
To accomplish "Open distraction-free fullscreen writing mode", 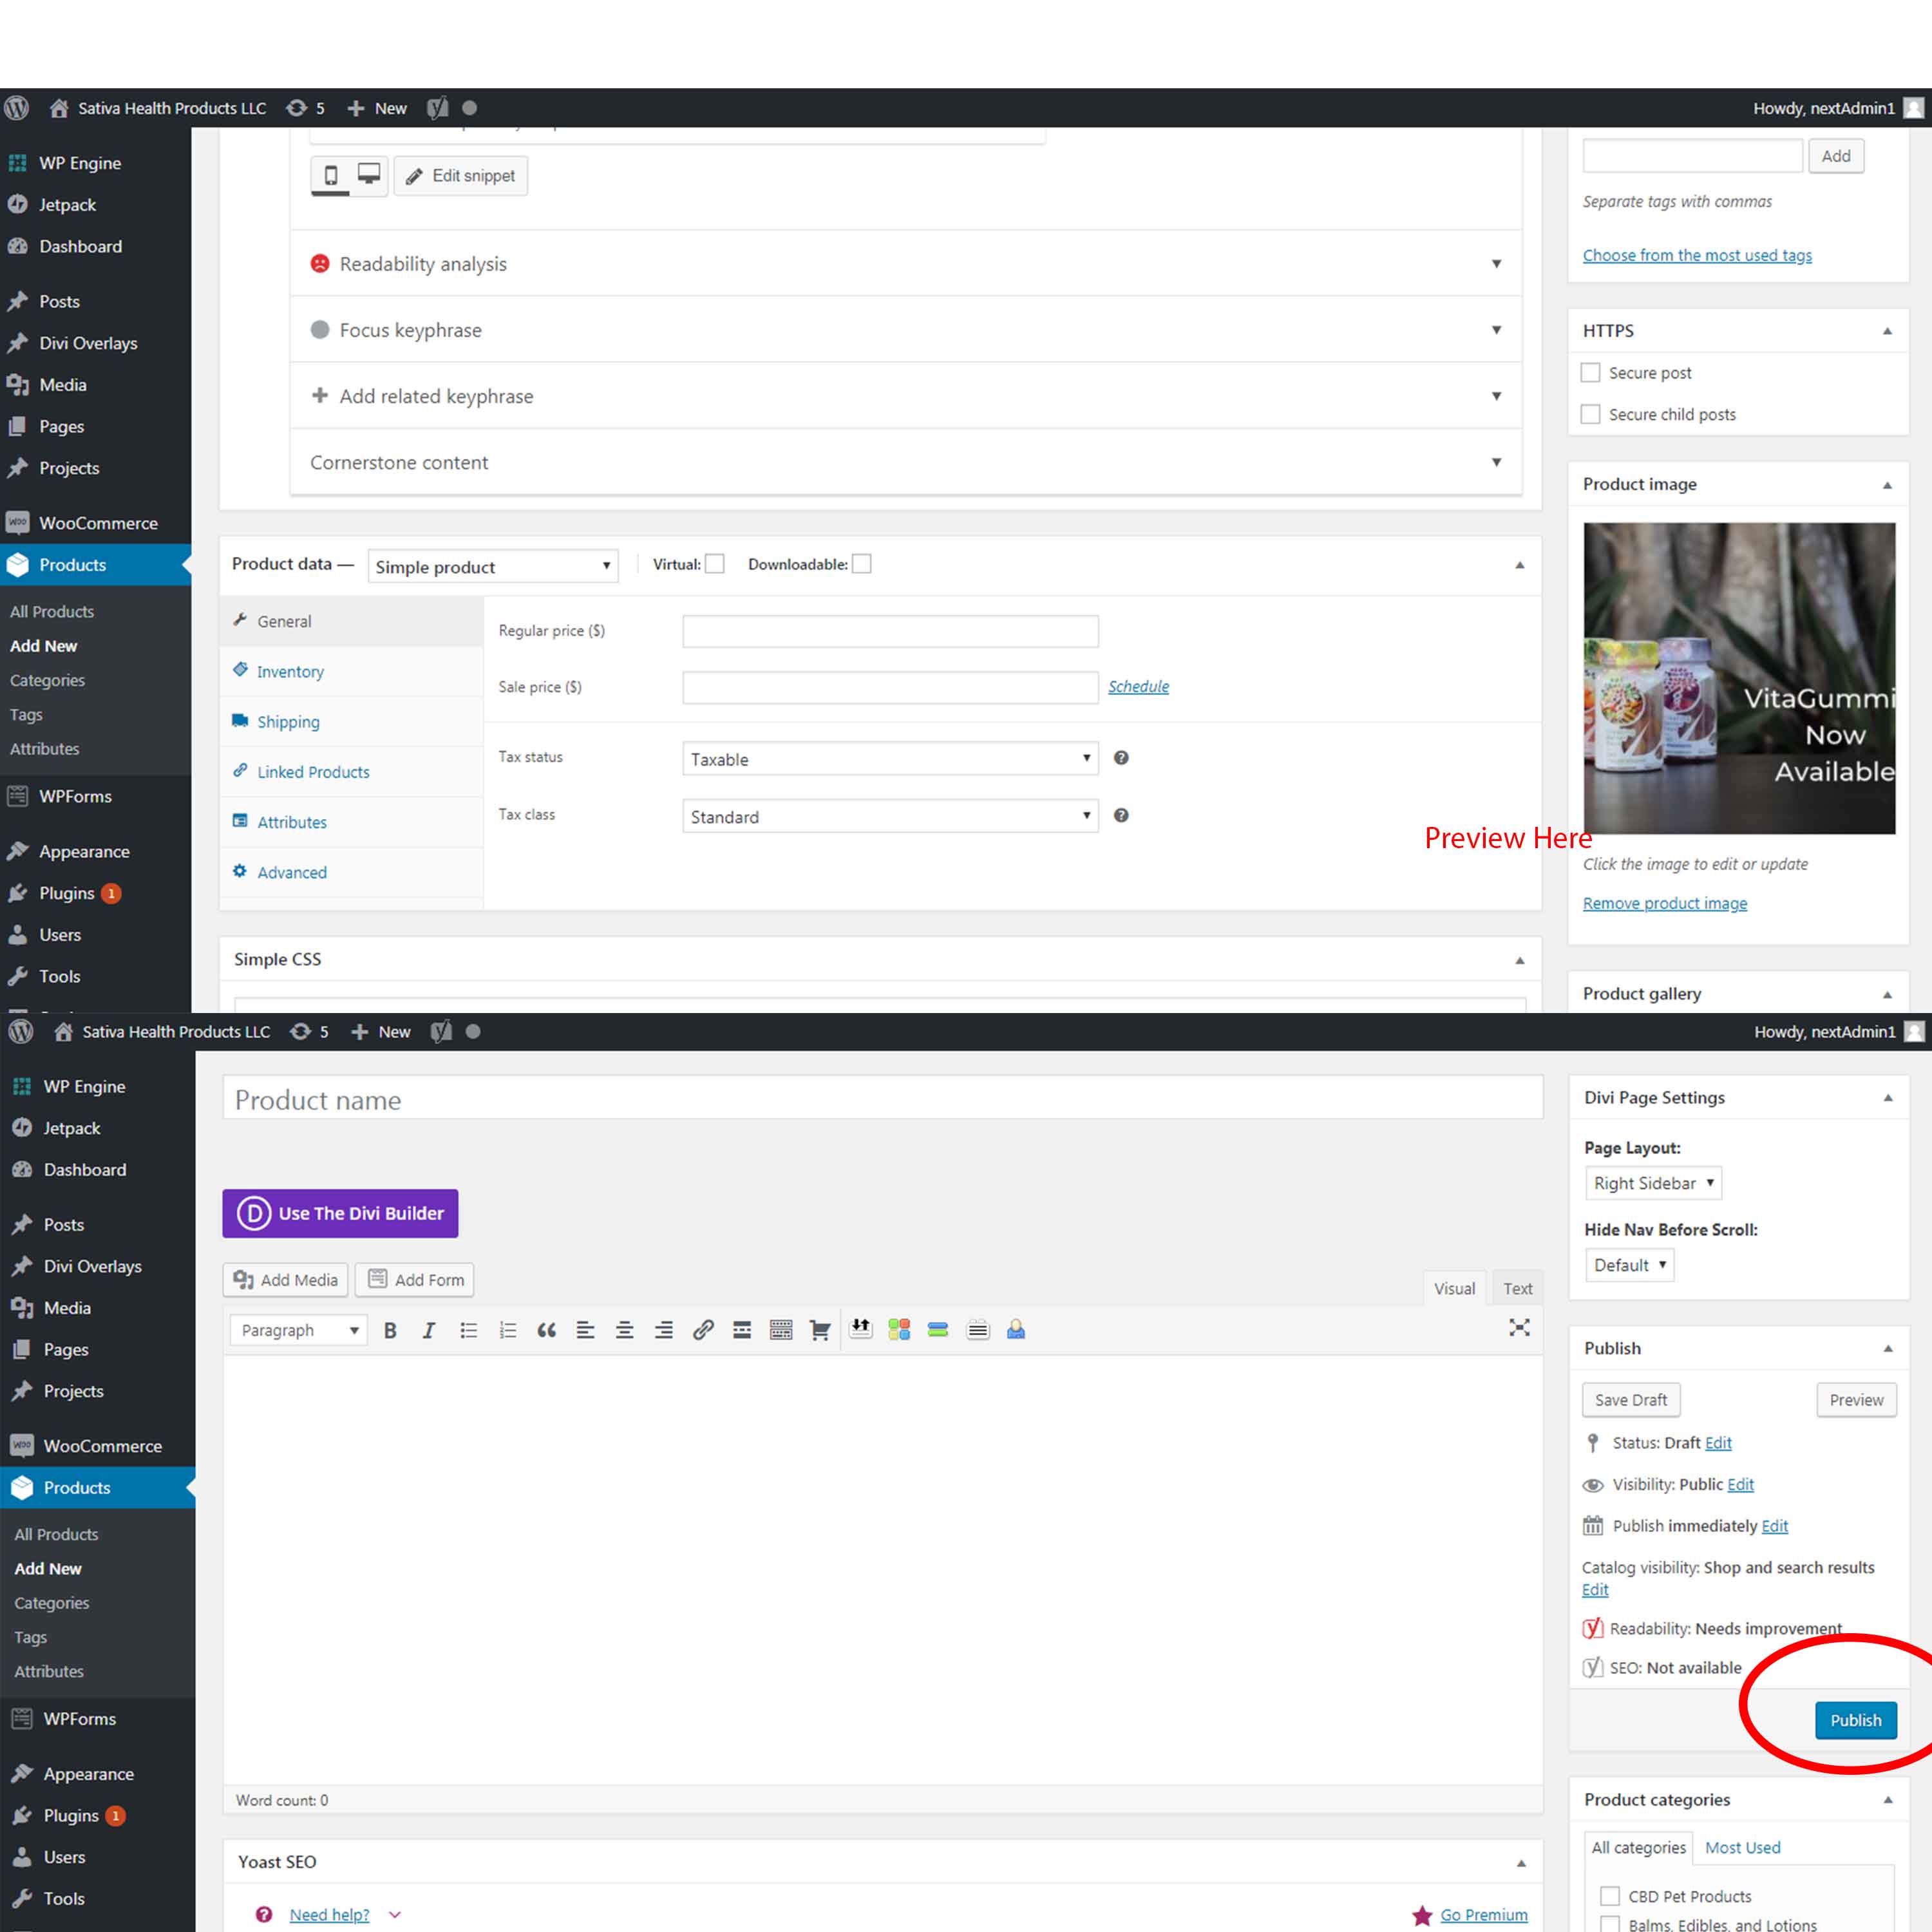I will pos(1519,1328).
